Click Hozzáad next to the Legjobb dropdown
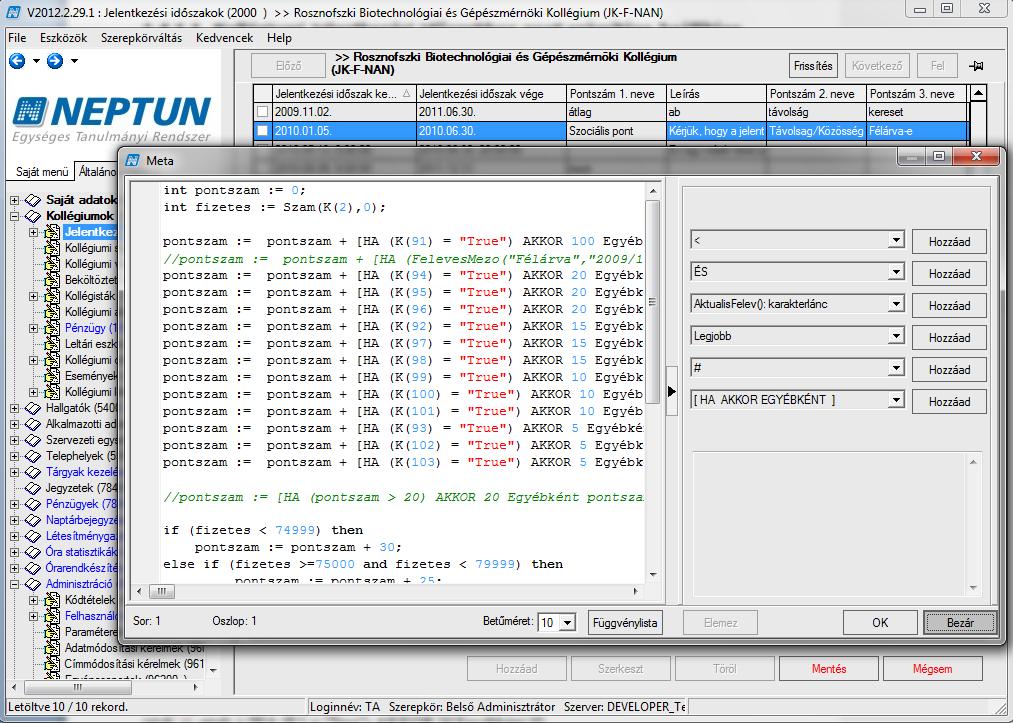This screenshot has height=723, width=1013. pos(949,338)
